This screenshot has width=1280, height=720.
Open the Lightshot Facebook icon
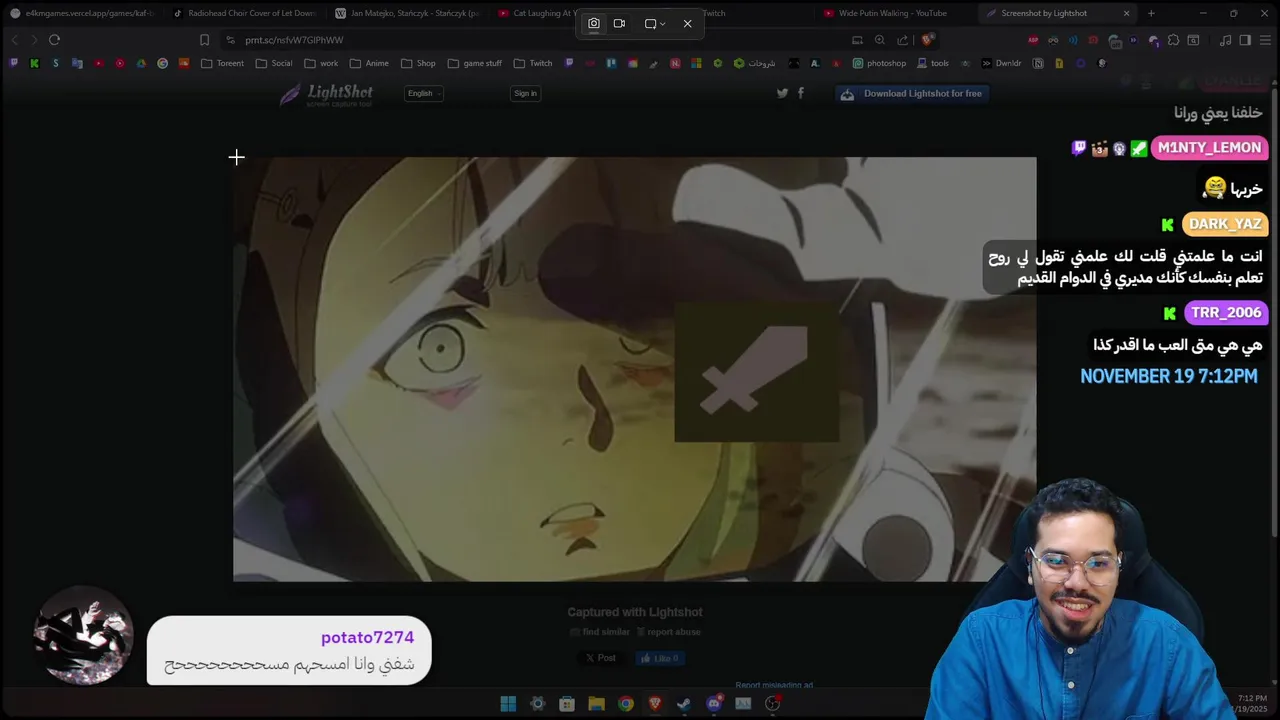800,93
